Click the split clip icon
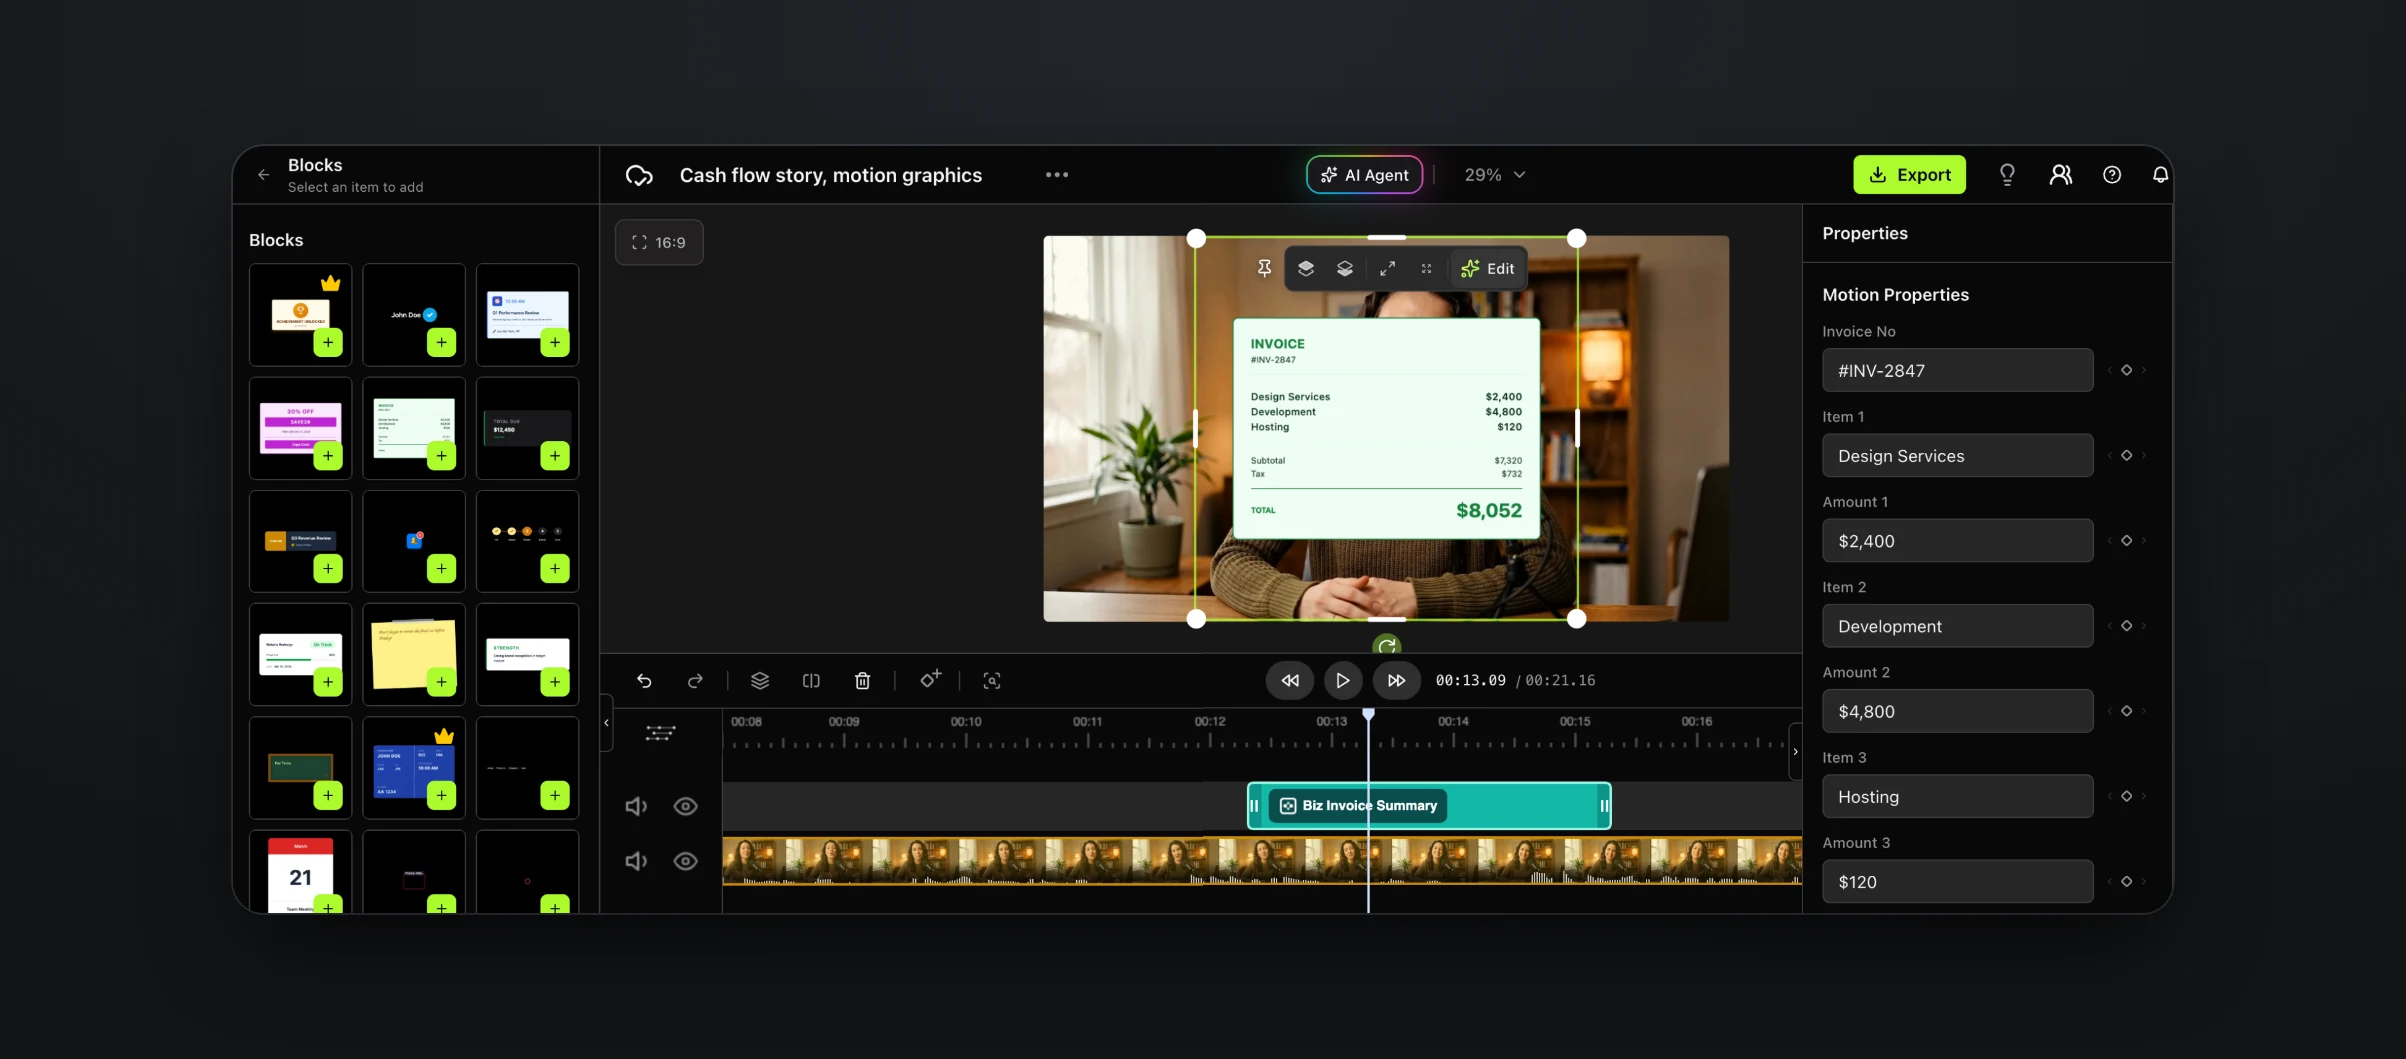The width and height of the screenshot is (2406, 1059). coord(811,681)
